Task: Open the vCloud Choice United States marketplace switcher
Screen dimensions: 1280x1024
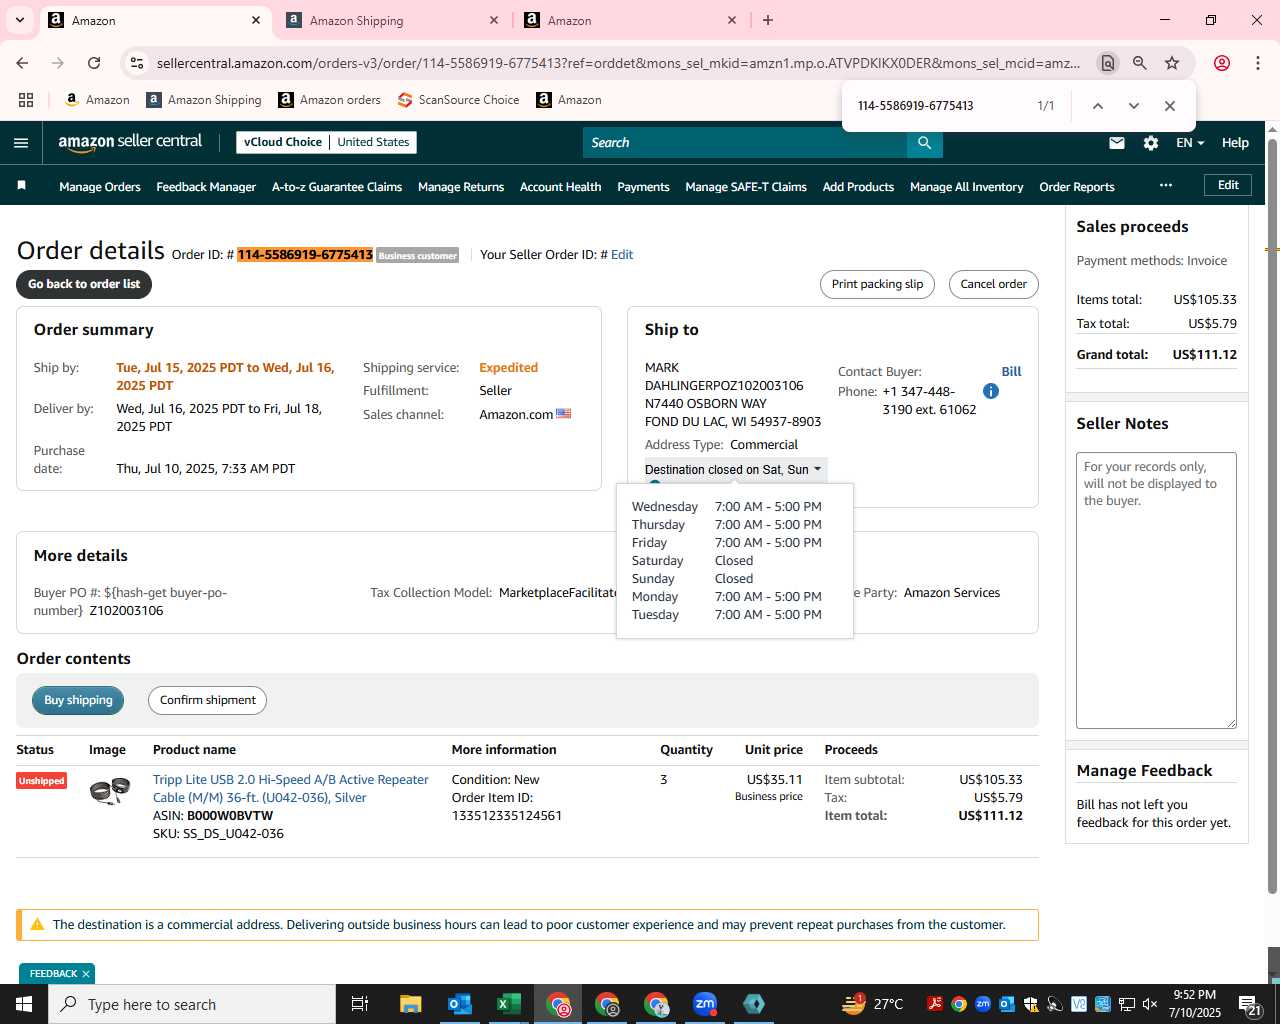Action: click(327, 142)
